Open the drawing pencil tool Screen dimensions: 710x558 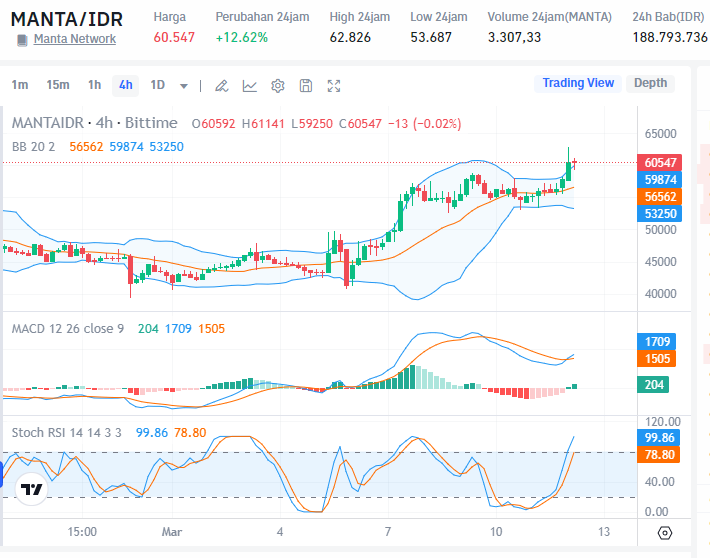[221, 86]
